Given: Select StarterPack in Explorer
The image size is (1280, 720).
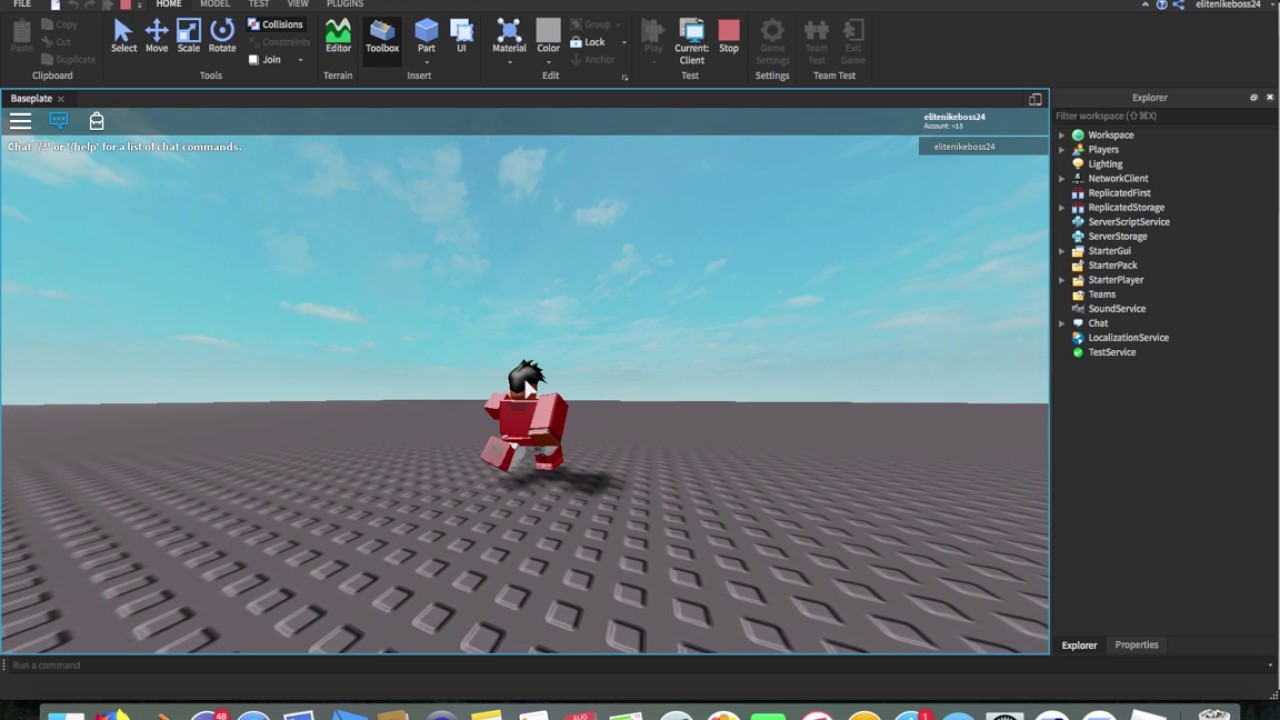Looking at the screenshot, I should pyautogui.click(x=1112, y=266).
